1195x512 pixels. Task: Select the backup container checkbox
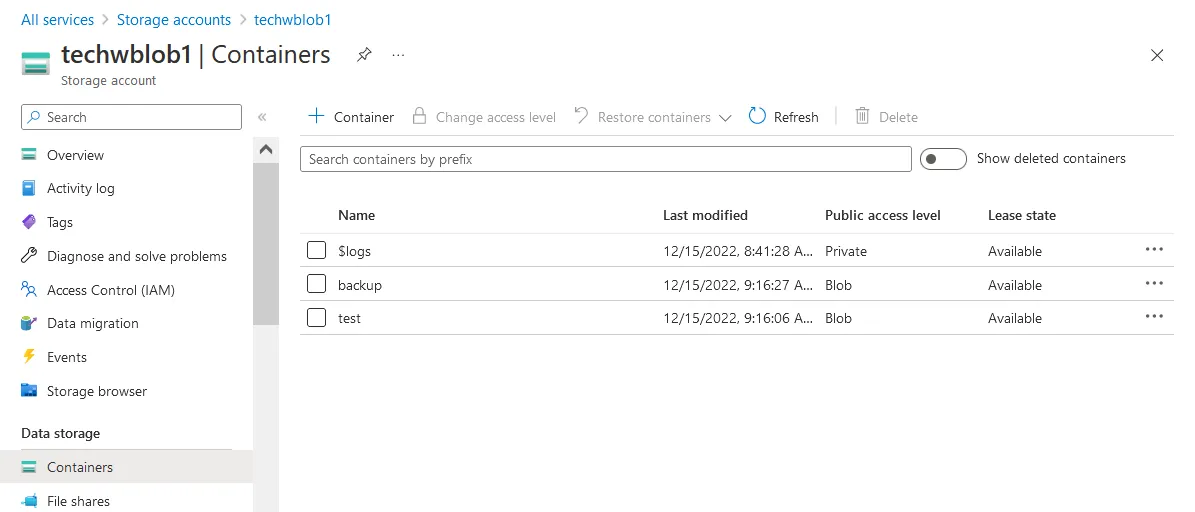tap(316, 285)
